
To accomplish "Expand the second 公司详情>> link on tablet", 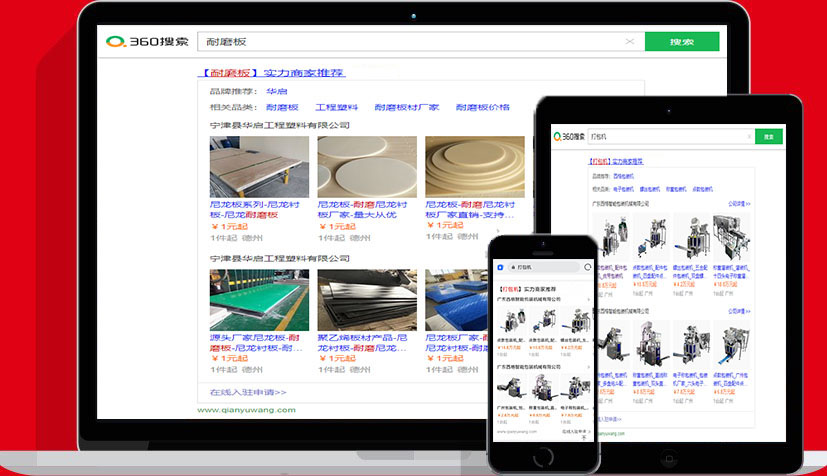I will click(x=739, y=311).
